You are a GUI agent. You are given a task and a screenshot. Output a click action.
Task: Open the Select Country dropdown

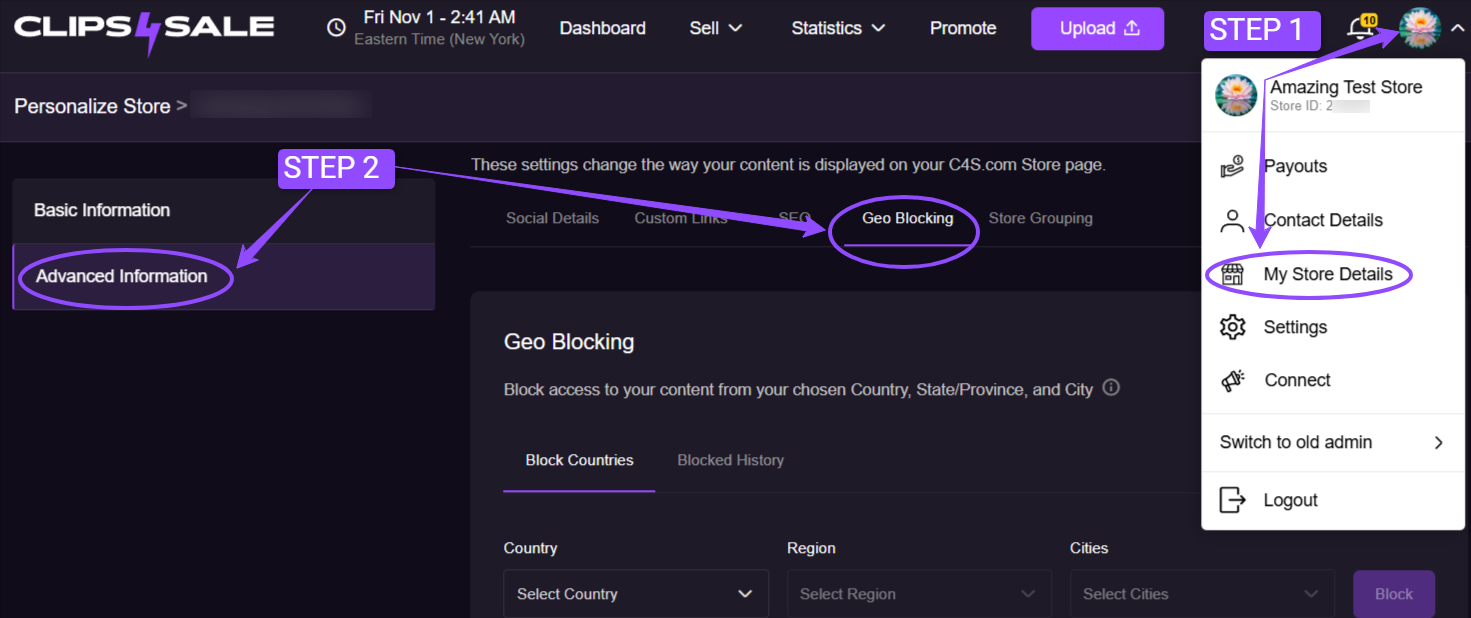(636, 594)
